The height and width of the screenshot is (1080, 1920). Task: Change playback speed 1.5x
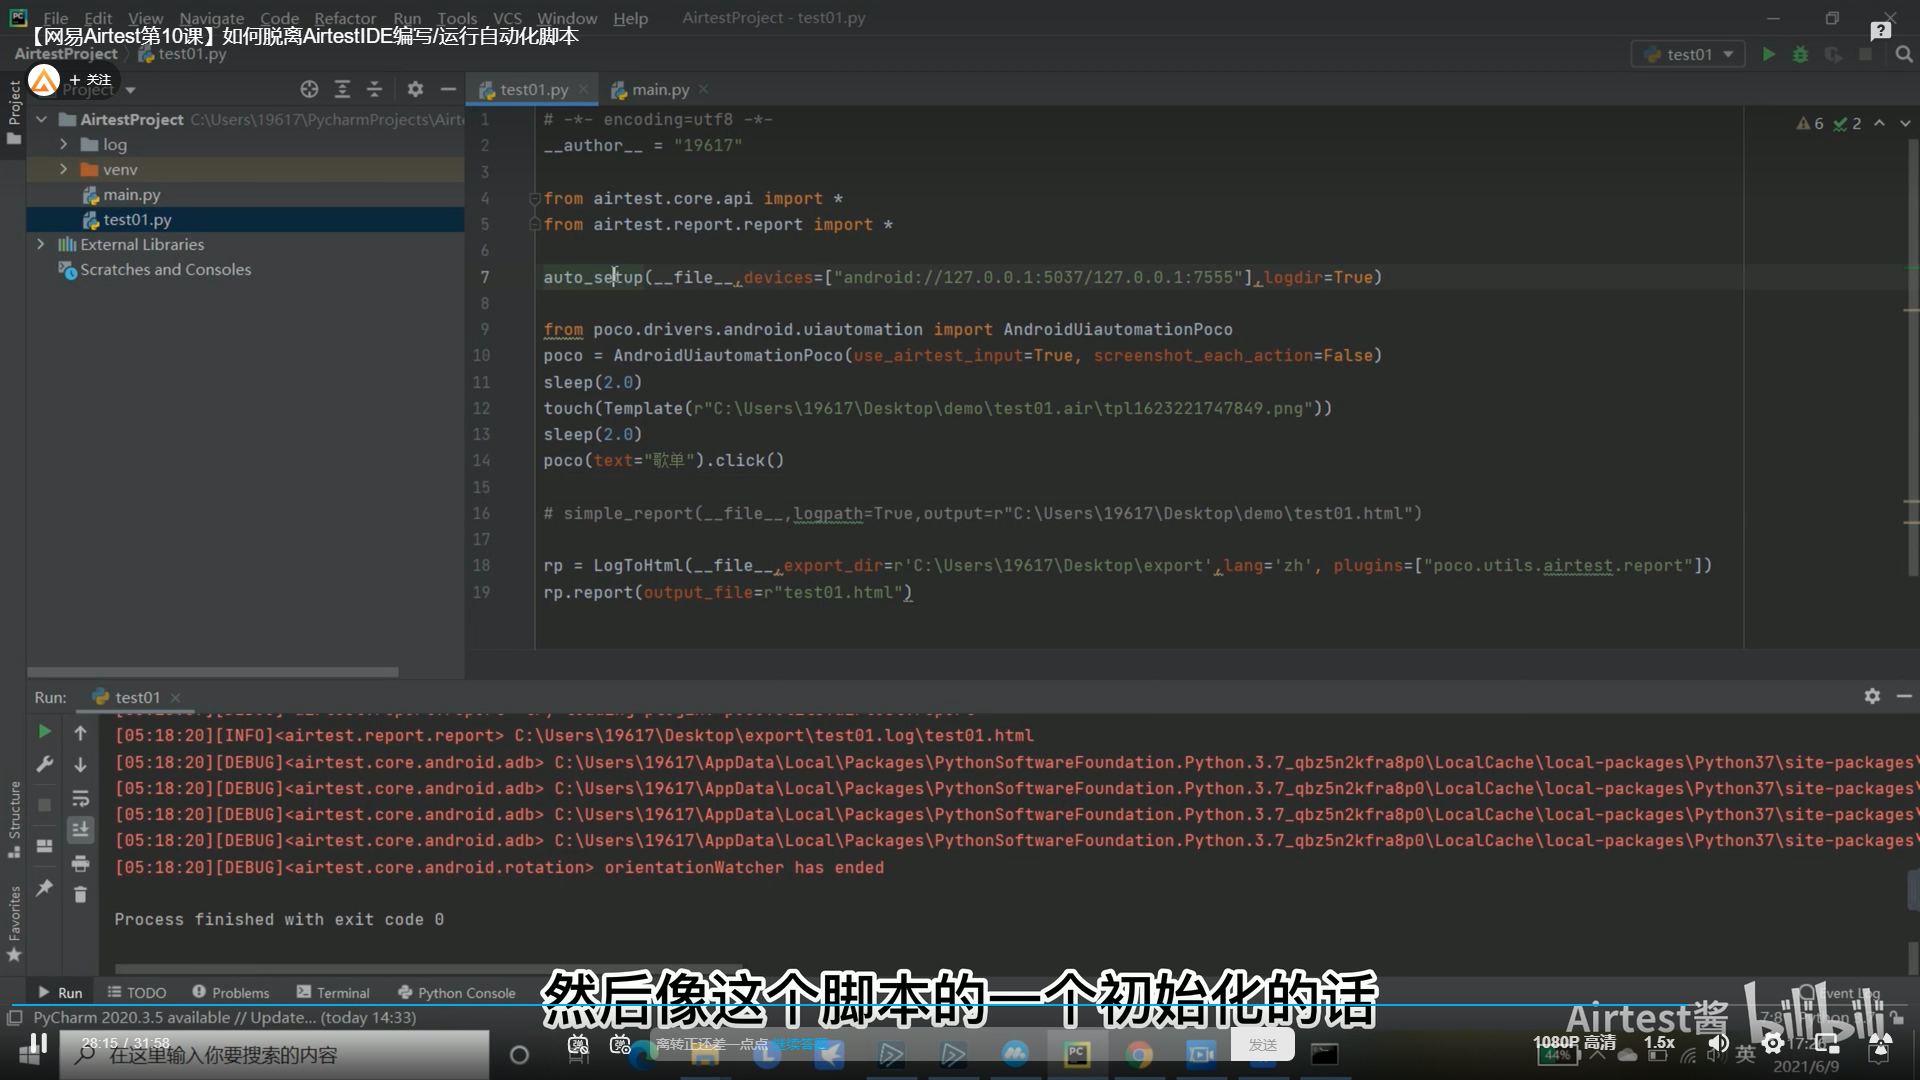click(x=1659, y=1042)
